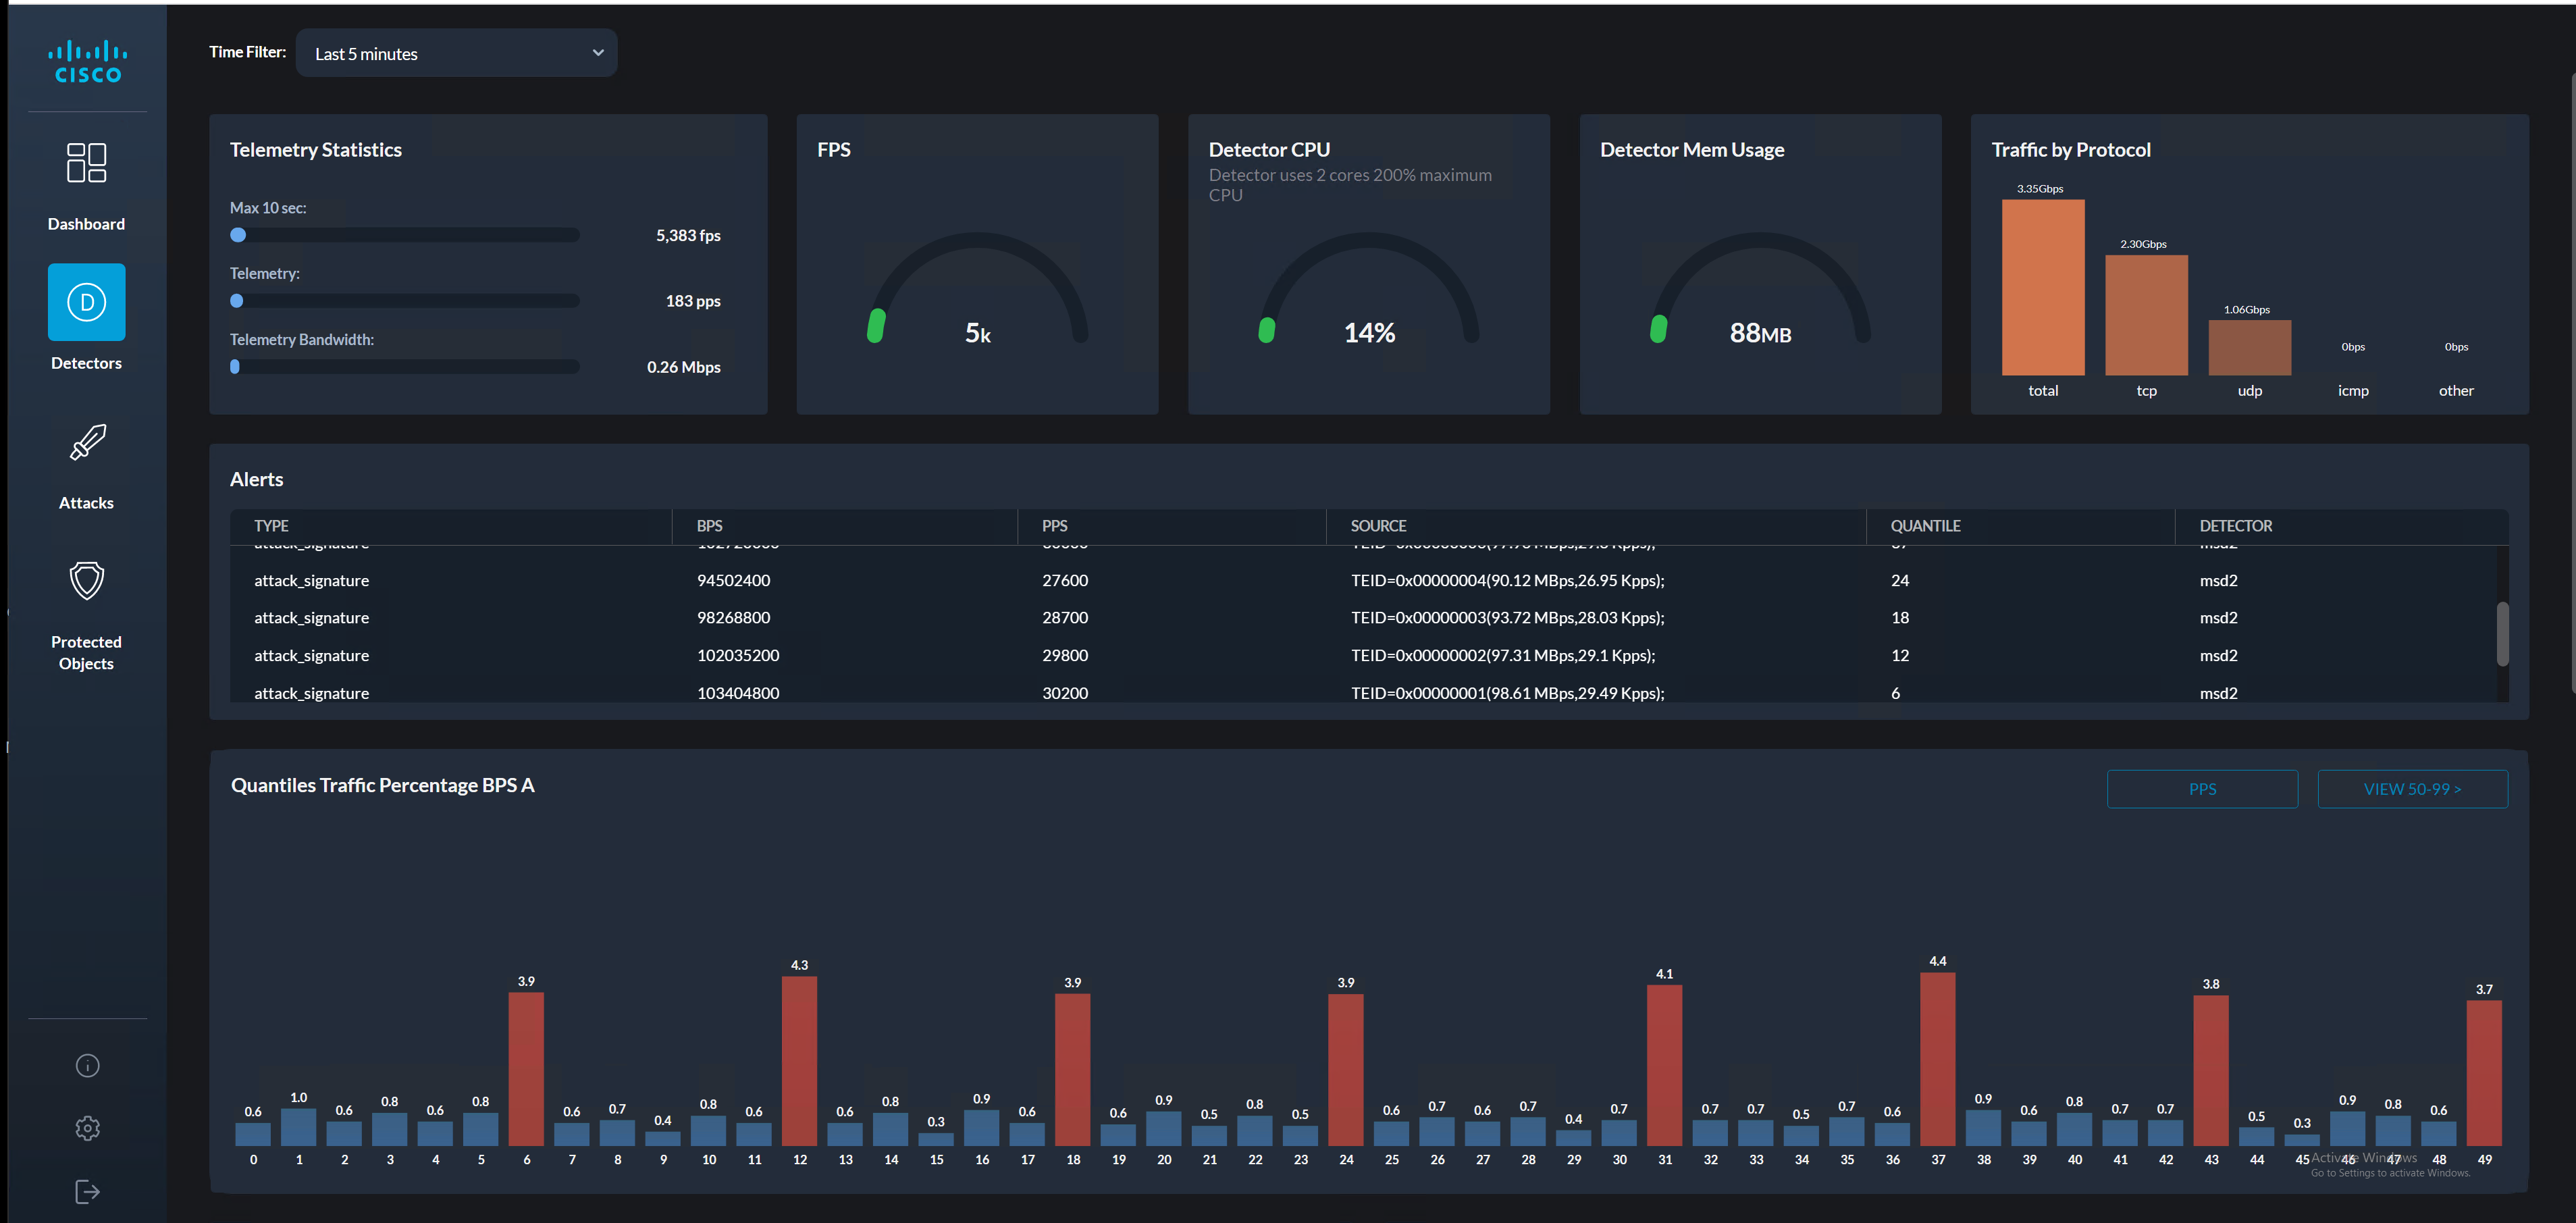Click the logout icon
This screenshot has width=2576, height=1223.
coord(87,1191)
